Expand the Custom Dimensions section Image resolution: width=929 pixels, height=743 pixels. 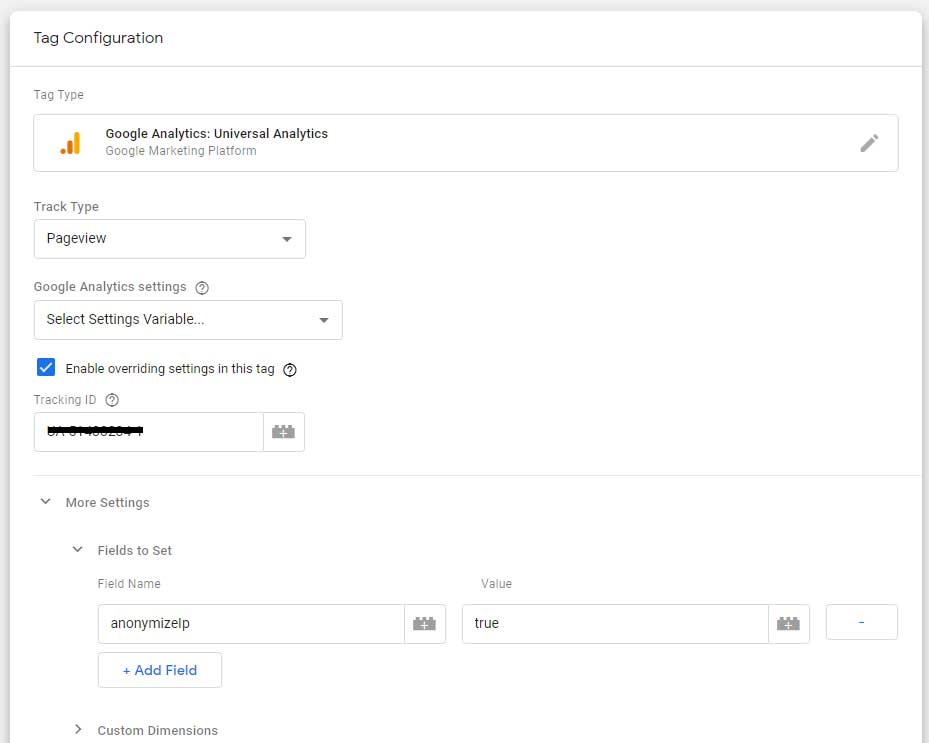pyautogui.click(x=78, y=730)
